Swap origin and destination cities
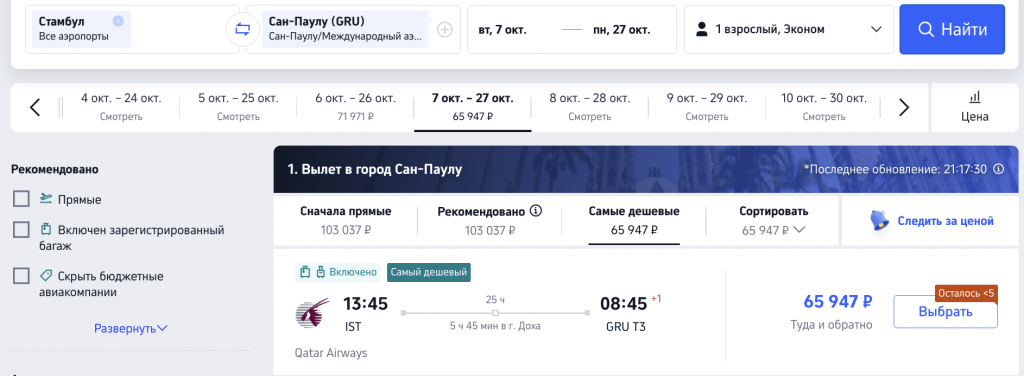 pyautogui.click(x=242, y=30)
